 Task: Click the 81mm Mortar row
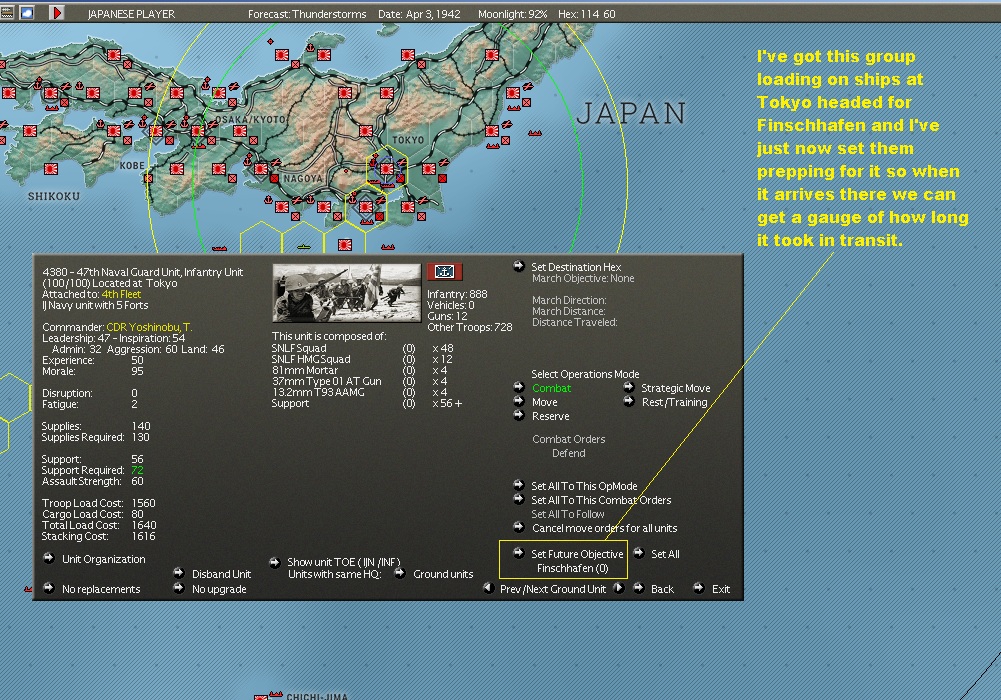(359, 370)
